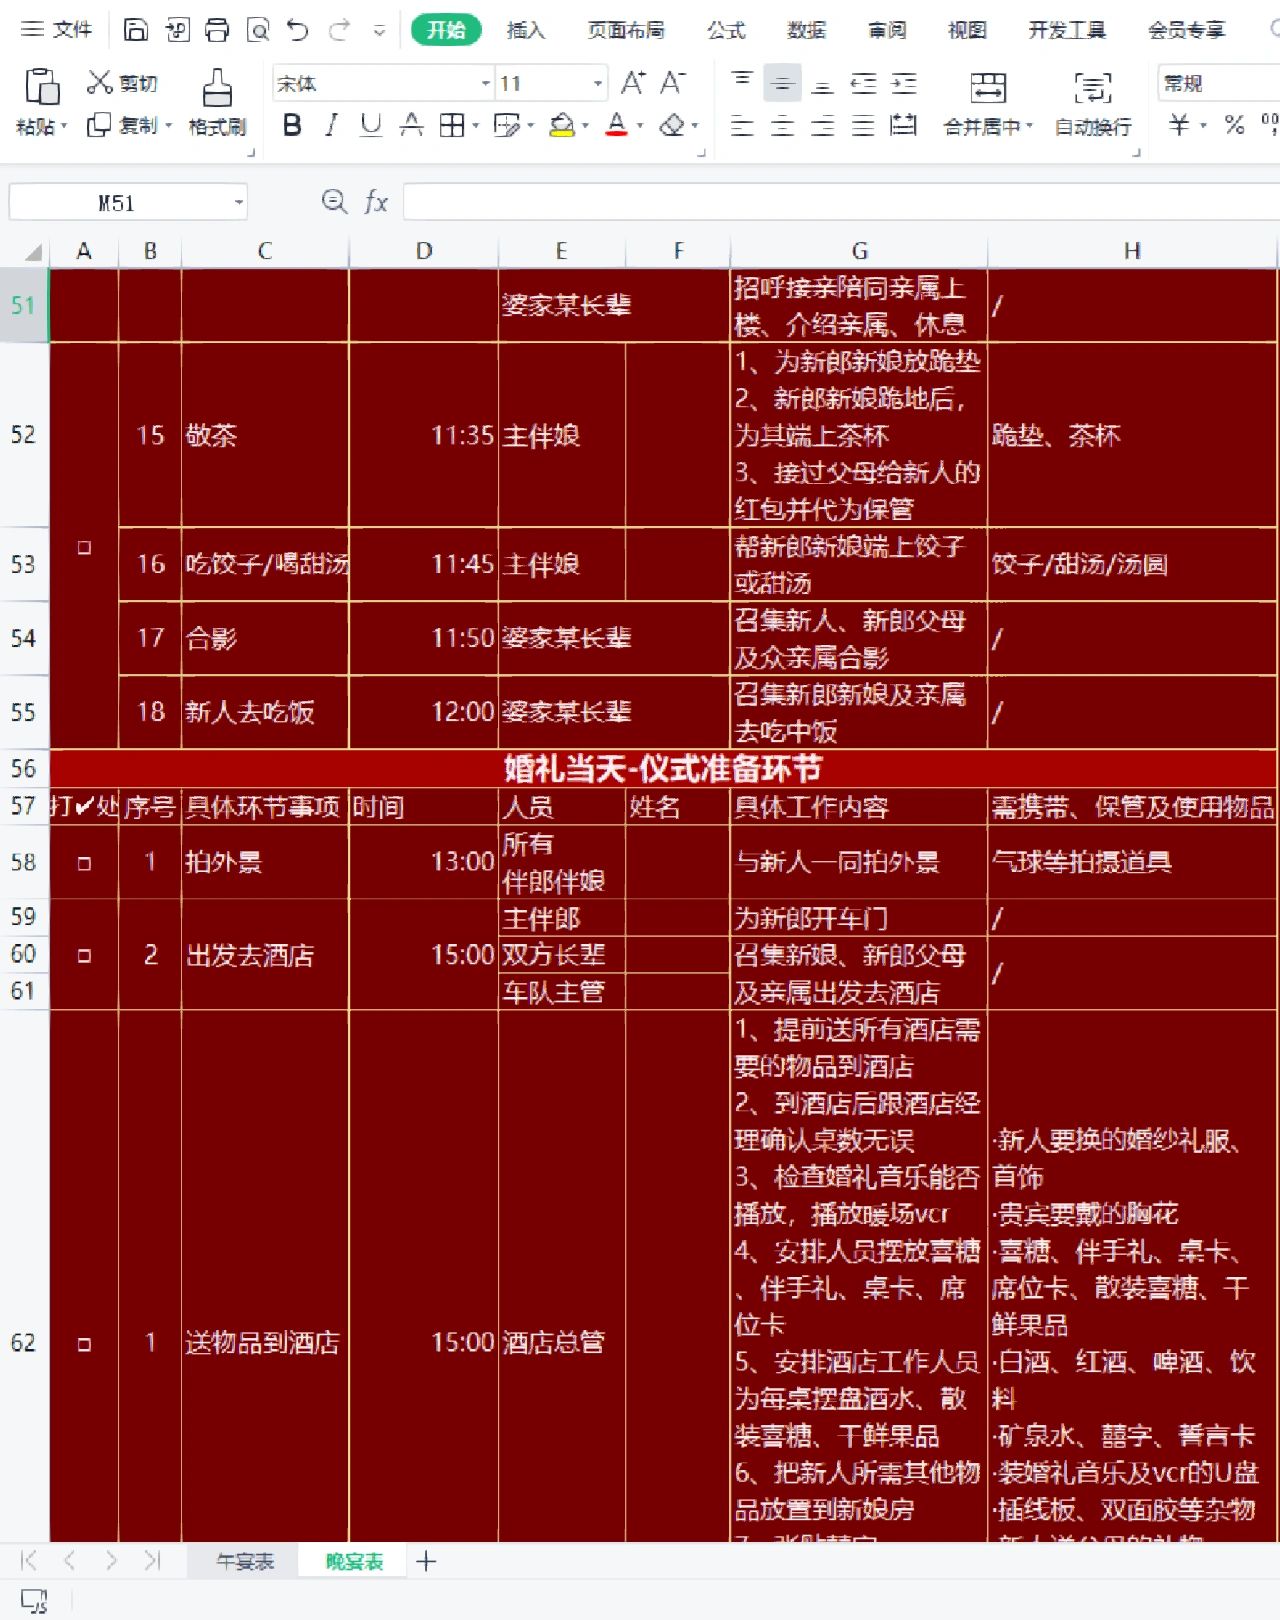1280x1620 pixels.
Task: Click the Save icon in quick access
Action: pyautogui.click(x=135, y=30)
